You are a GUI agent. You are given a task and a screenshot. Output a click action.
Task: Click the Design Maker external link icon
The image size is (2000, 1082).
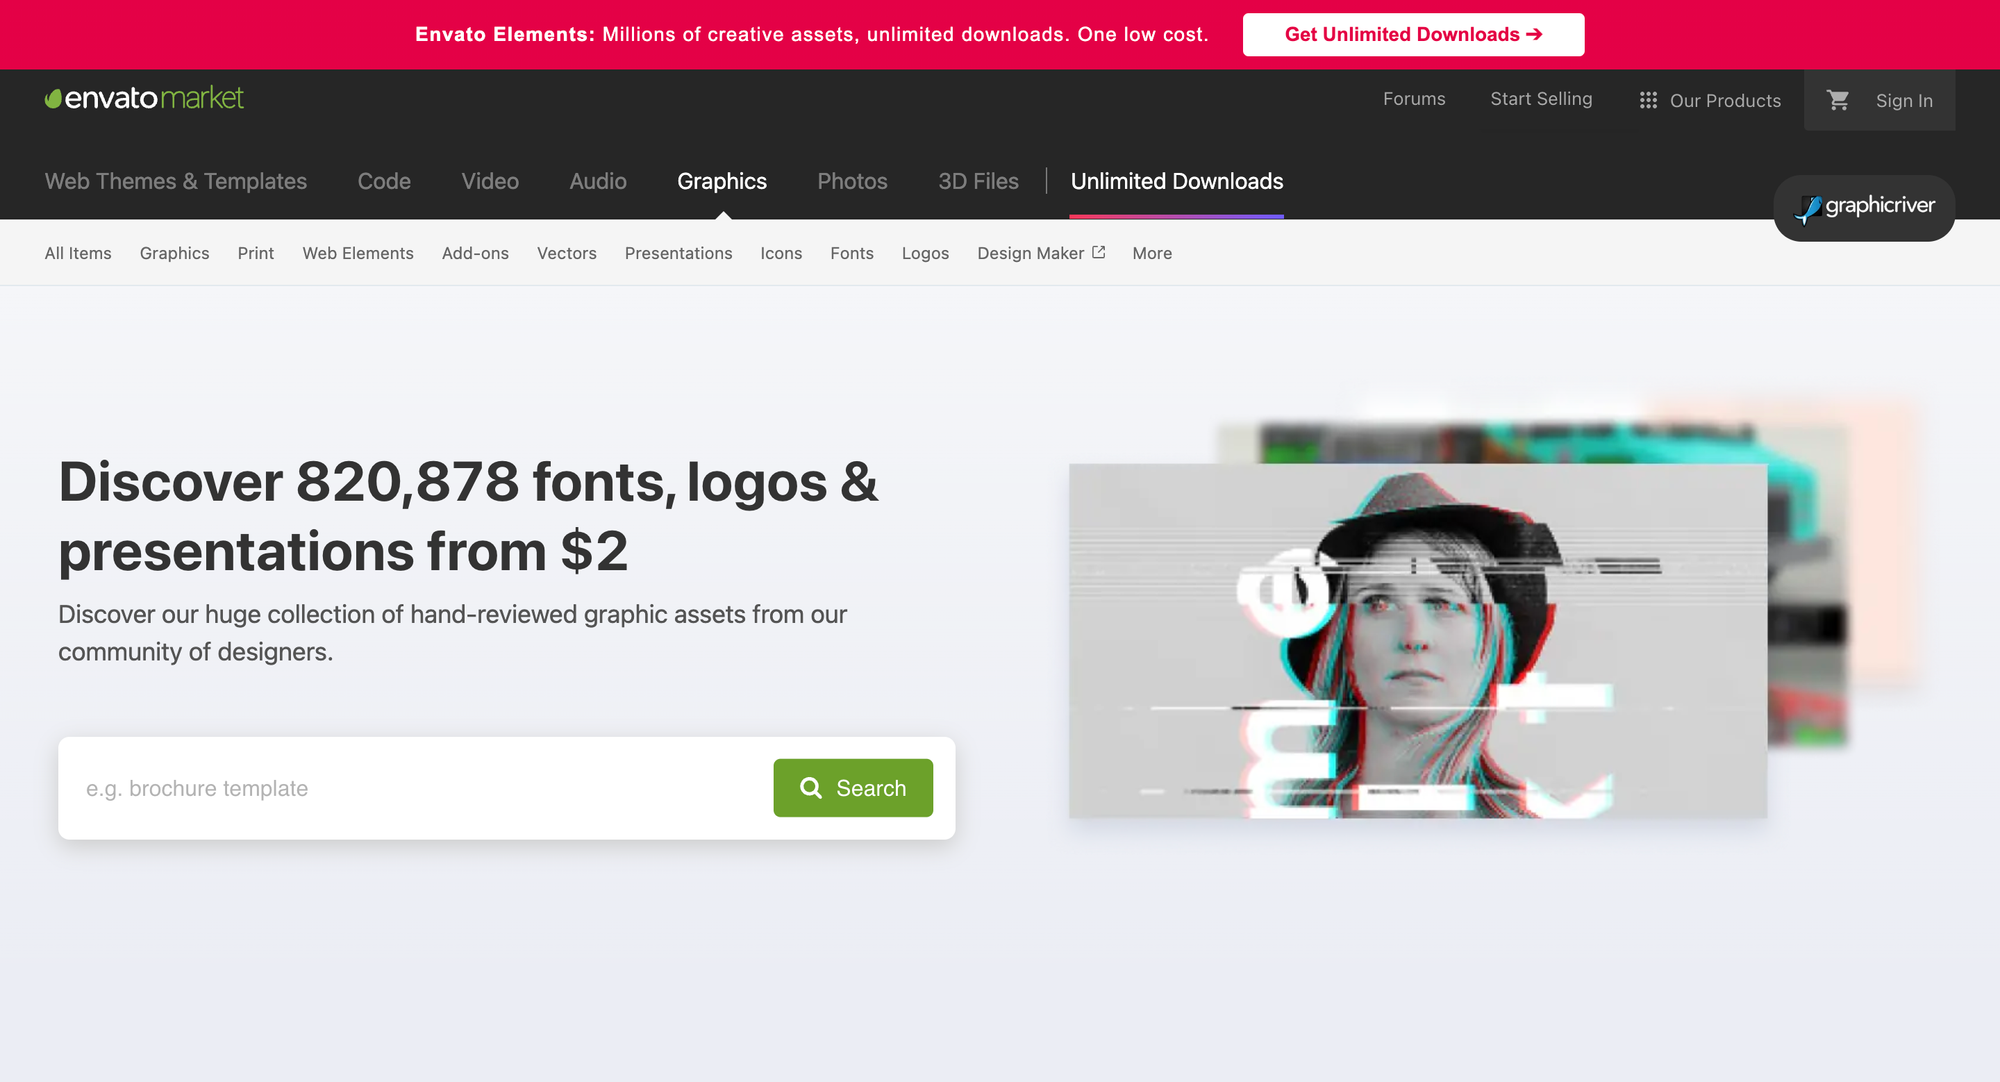click(x=1099, y=252)
